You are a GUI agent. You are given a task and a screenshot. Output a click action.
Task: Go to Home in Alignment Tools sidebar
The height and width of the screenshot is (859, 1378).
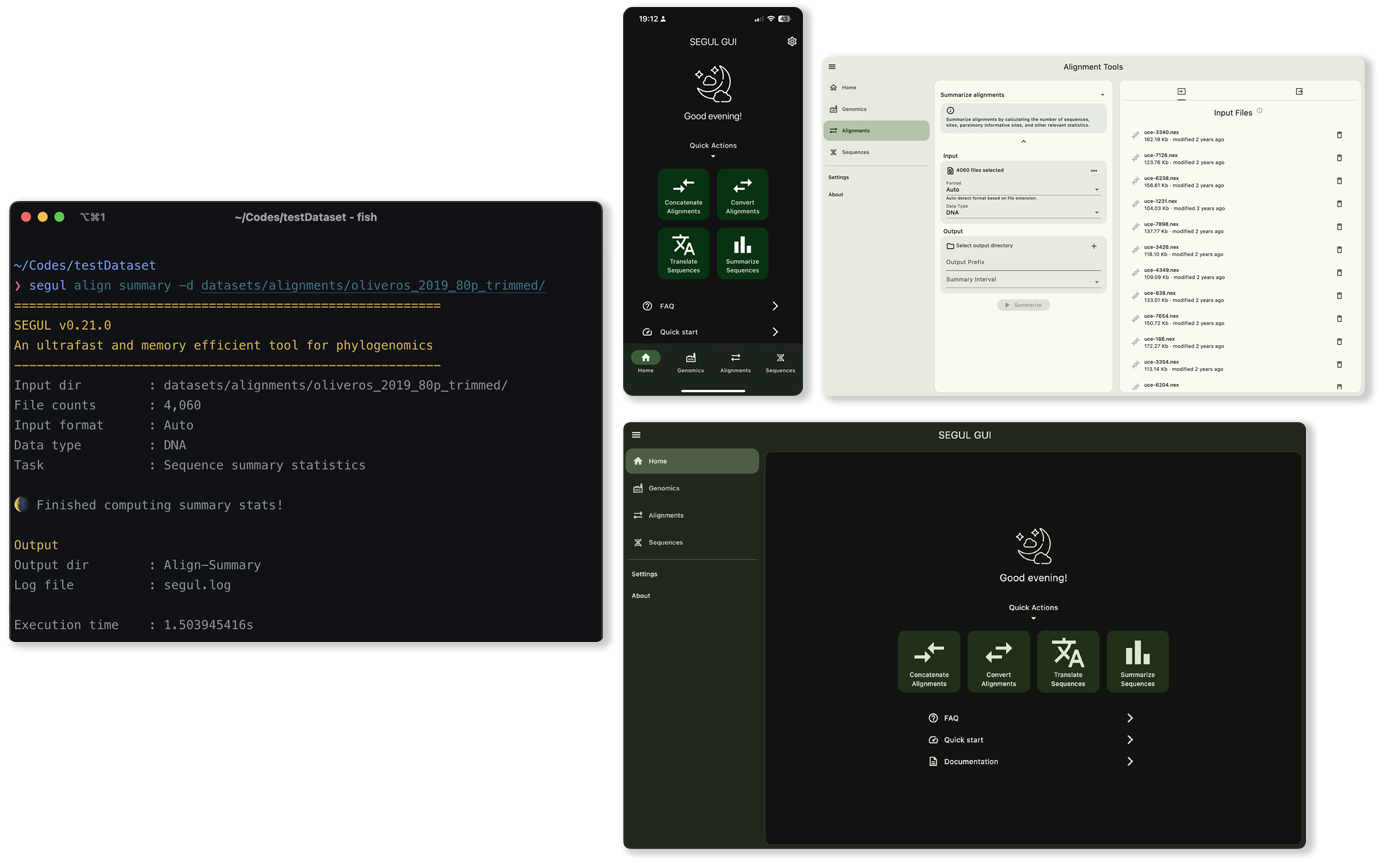[x=877, y=88]
